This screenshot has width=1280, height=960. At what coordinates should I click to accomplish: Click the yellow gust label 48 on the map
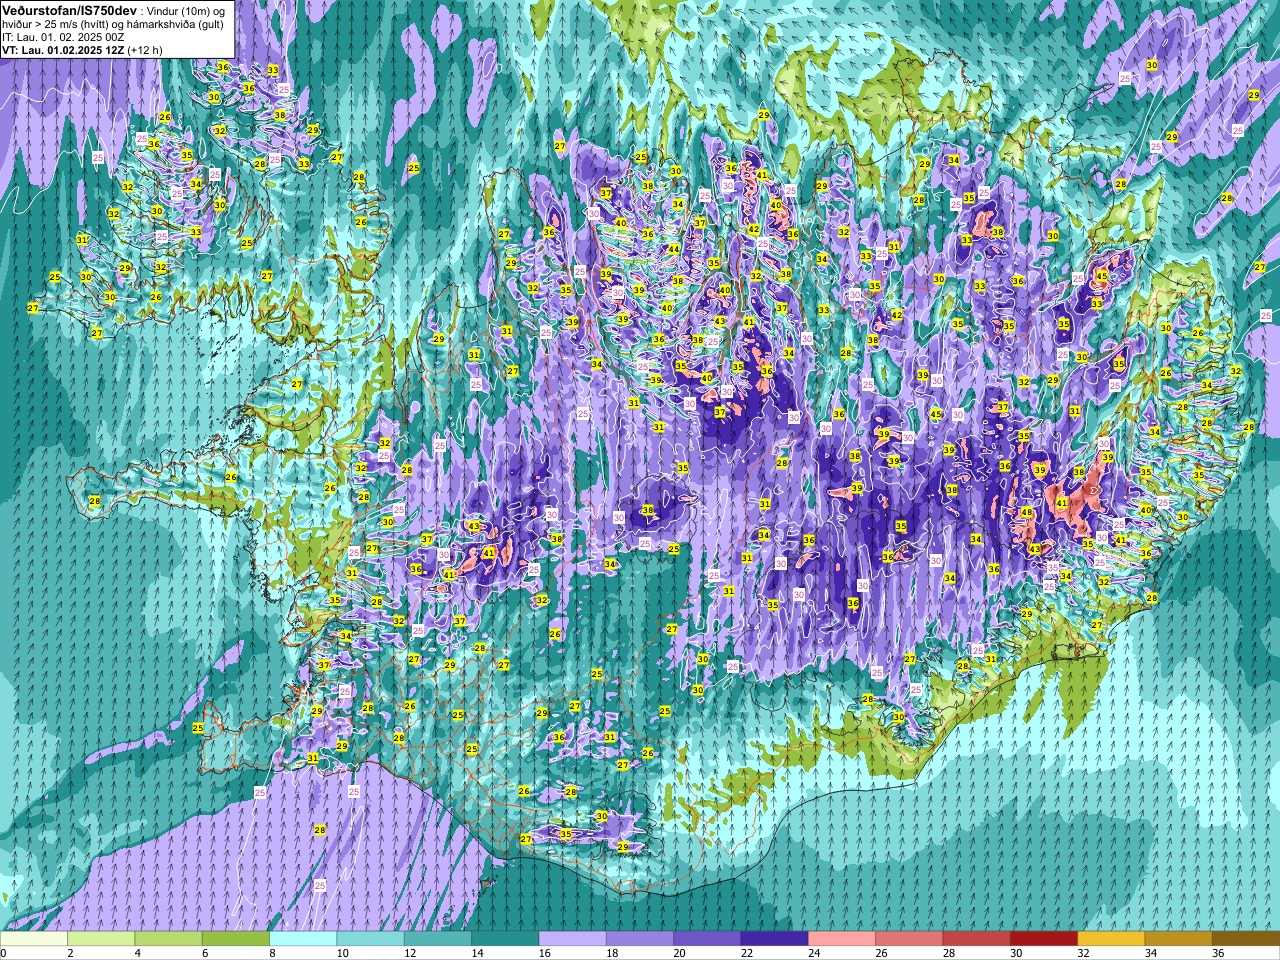click(x=1027, y=513)
